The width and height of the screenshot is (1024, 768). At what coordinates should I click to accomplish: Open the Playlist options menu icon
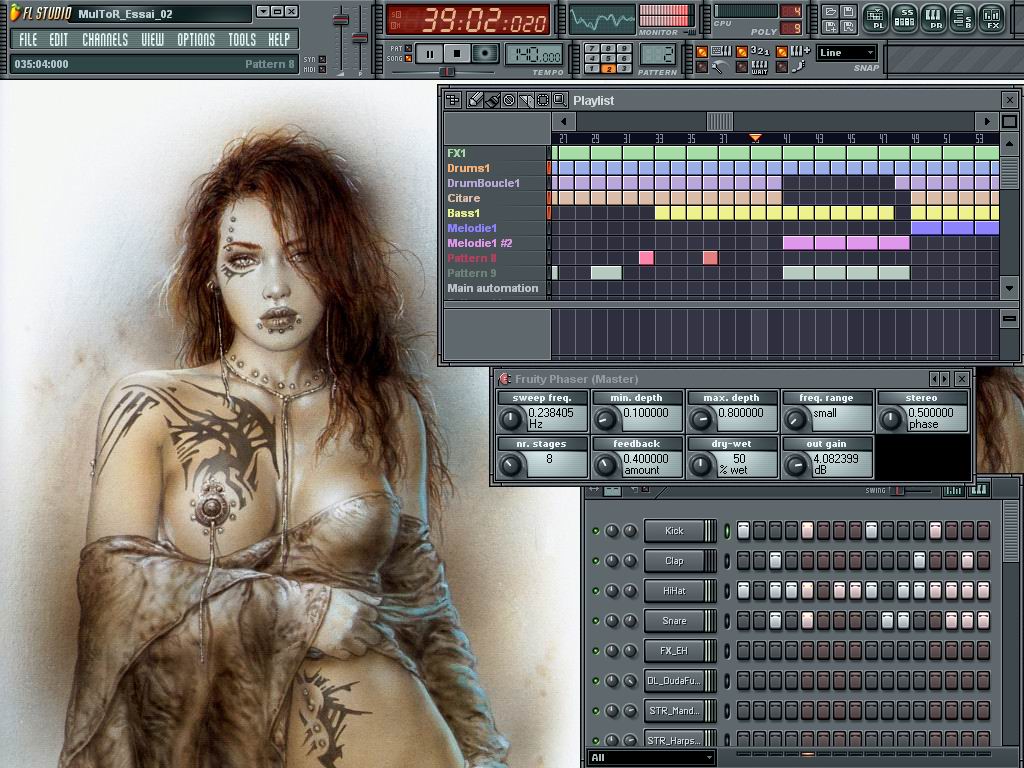coord(453,100)
